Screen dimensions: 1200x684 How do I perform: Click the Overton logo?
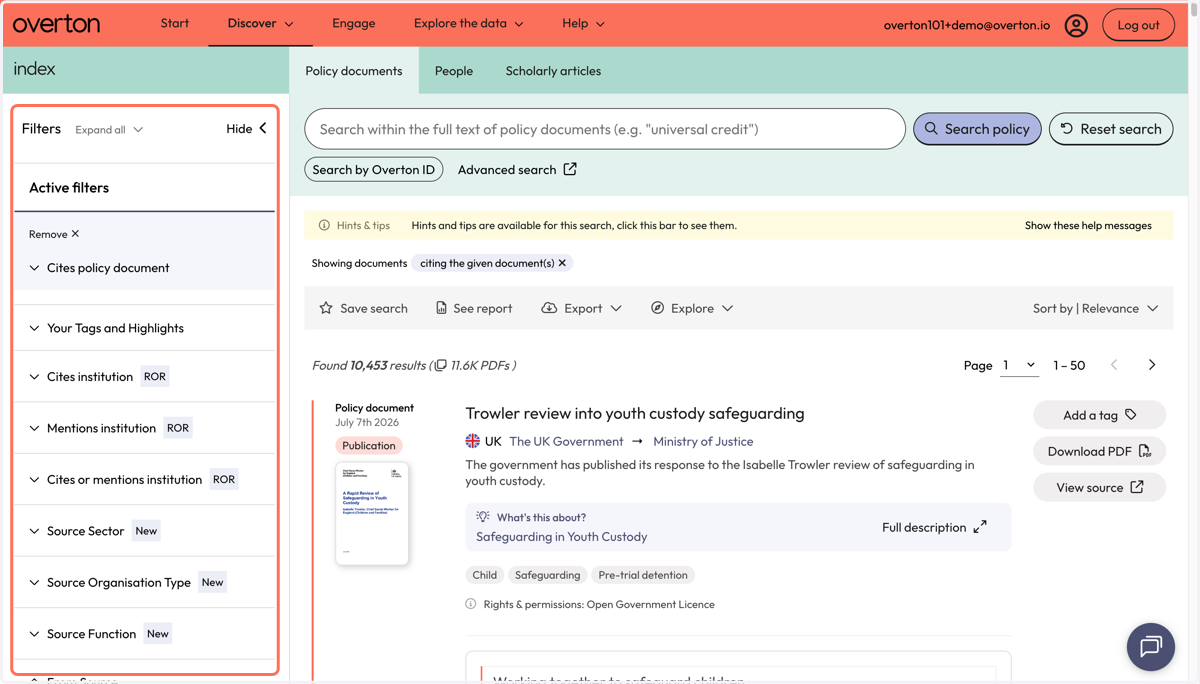click(57, 24)
